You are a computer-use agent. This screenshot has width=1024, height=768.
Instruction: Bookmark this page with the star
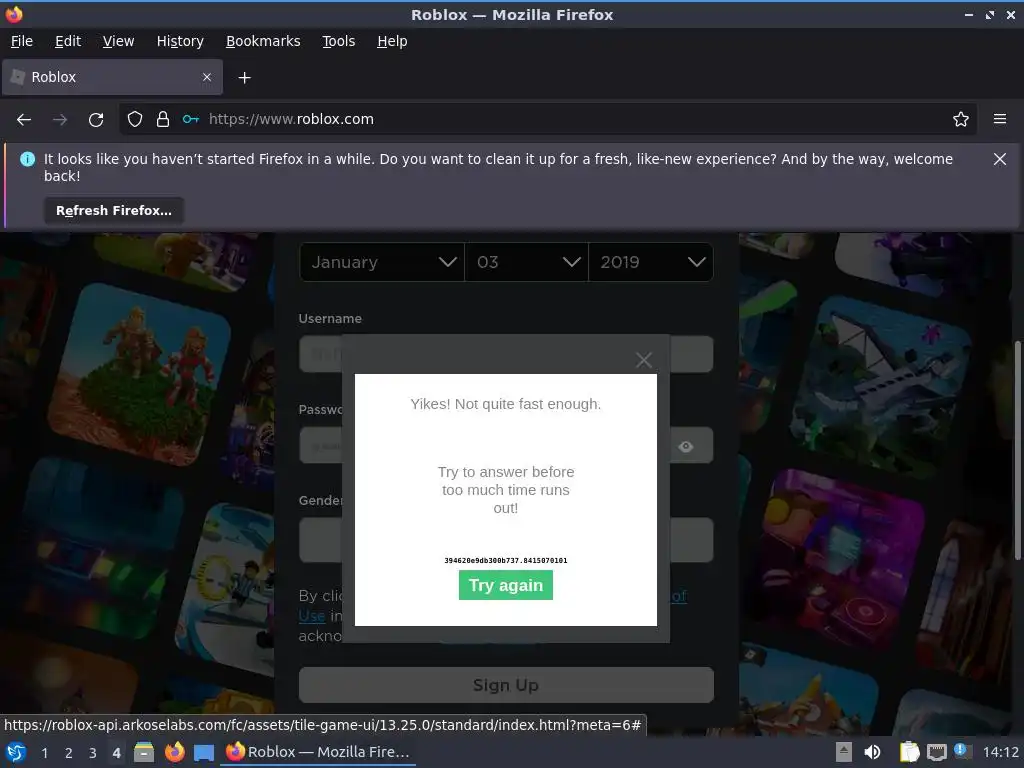click(961, 120)
